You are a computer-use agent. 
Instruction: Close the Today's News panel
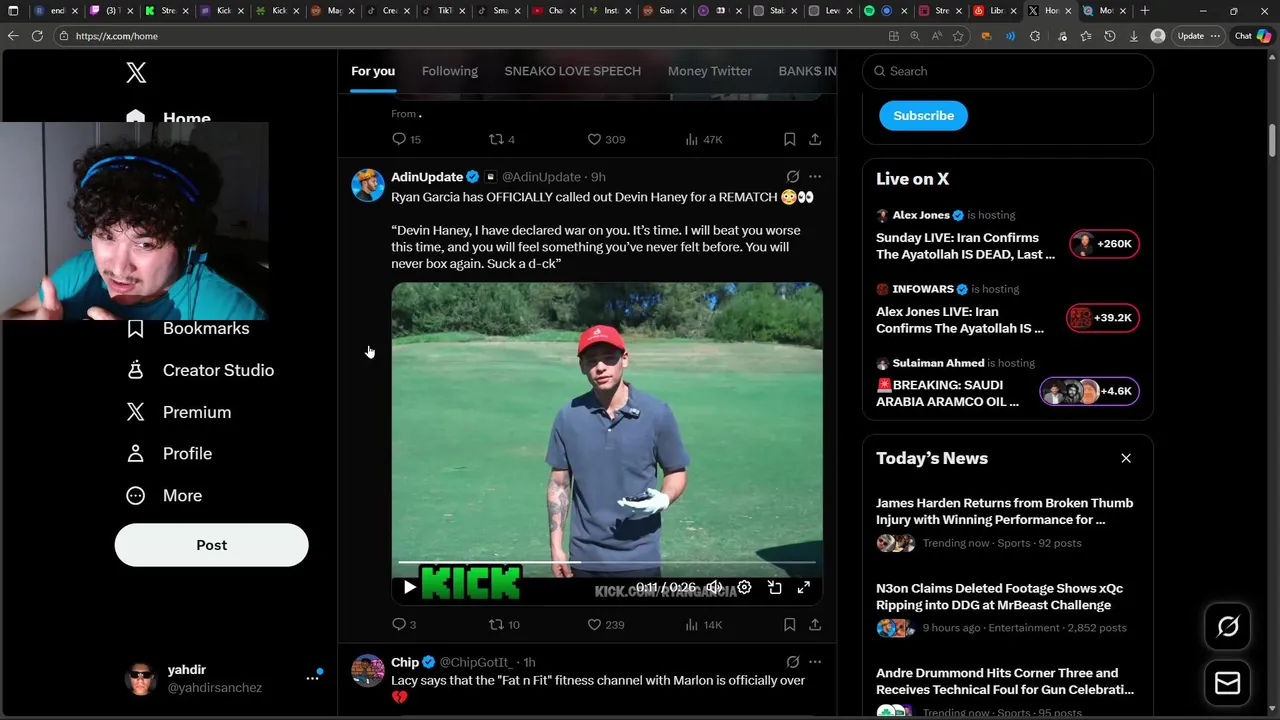1126,458
